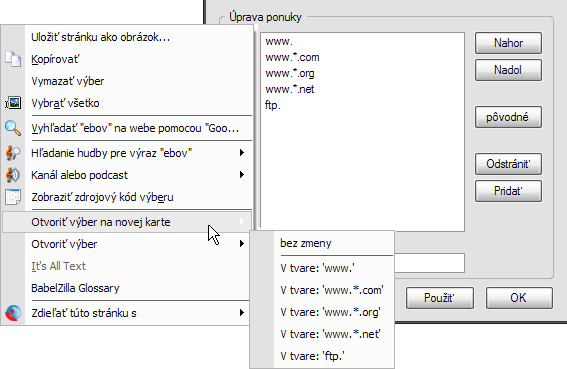
Task: Click the magnifier icon of the web search entry
Action: [x=13, y=128]
